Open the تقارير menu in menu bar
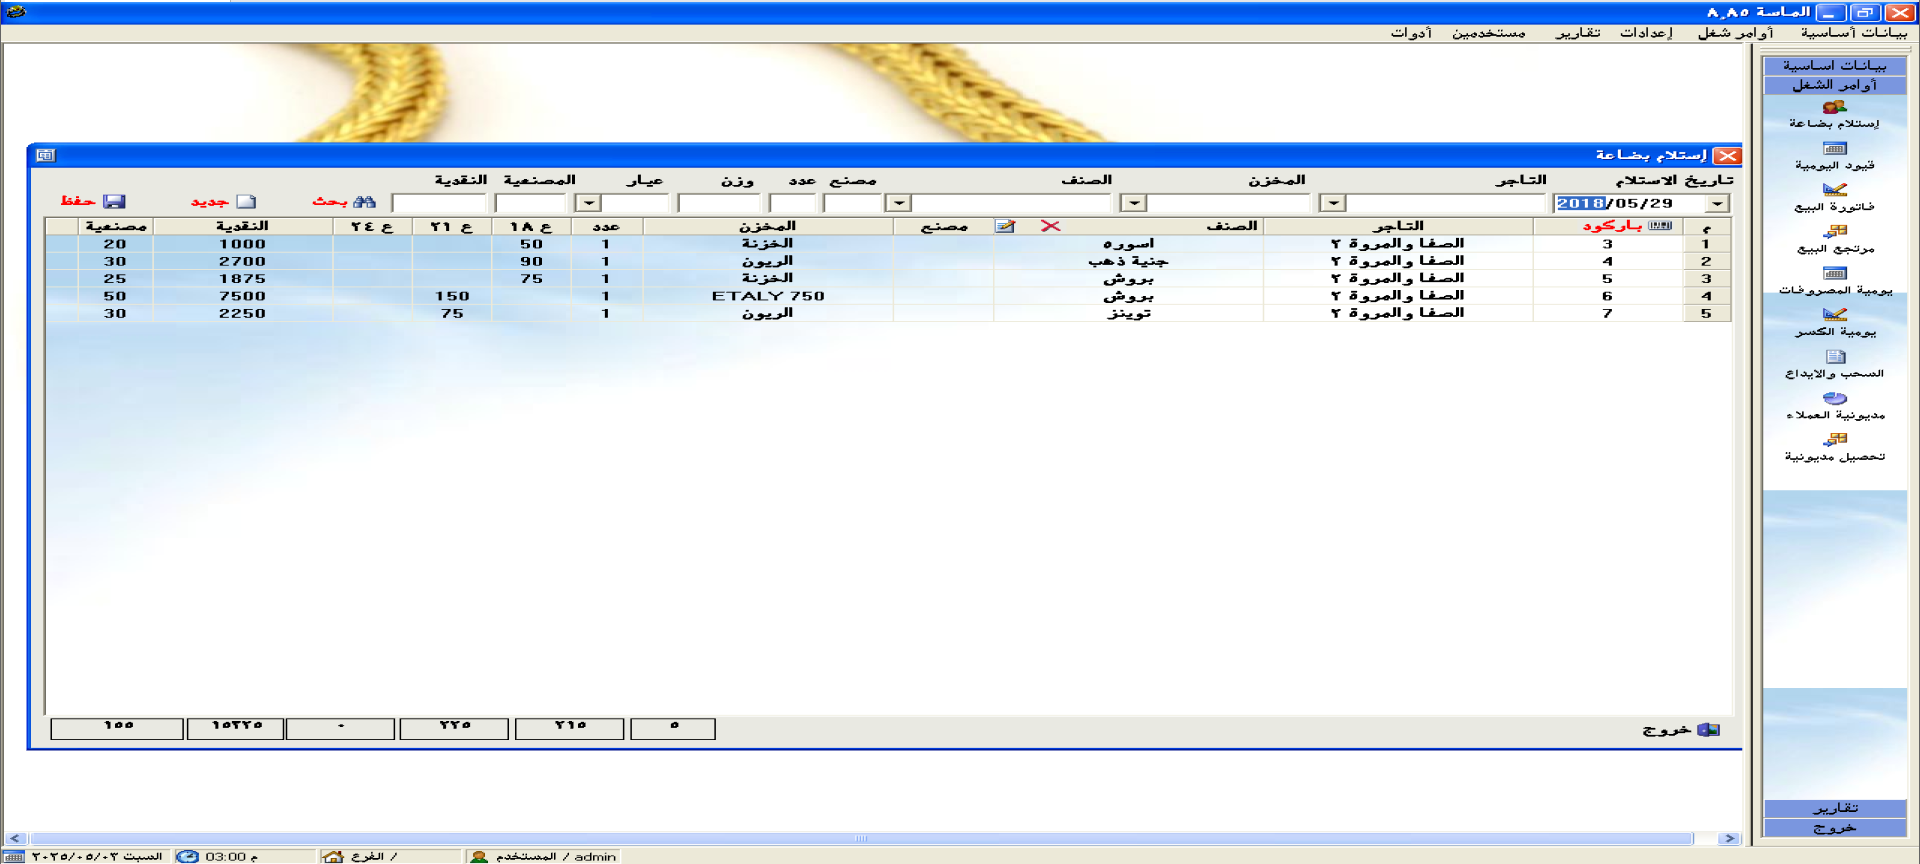Image resolution: width=1920 pixels, height=864 pixels. (1577, 33)
